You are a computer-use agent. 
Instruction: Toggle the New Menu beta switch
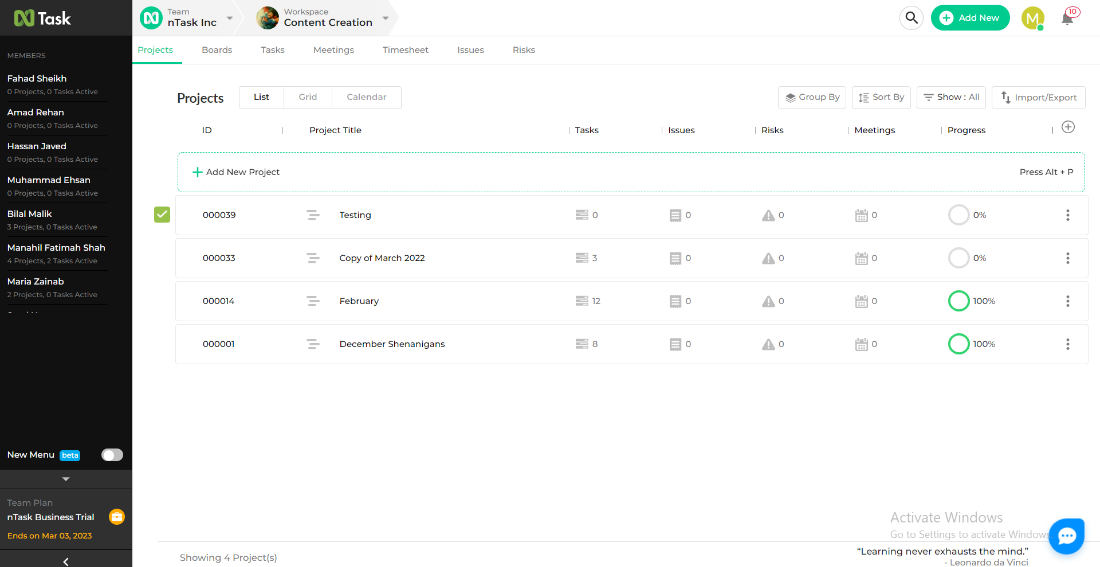tap(112, 455)
